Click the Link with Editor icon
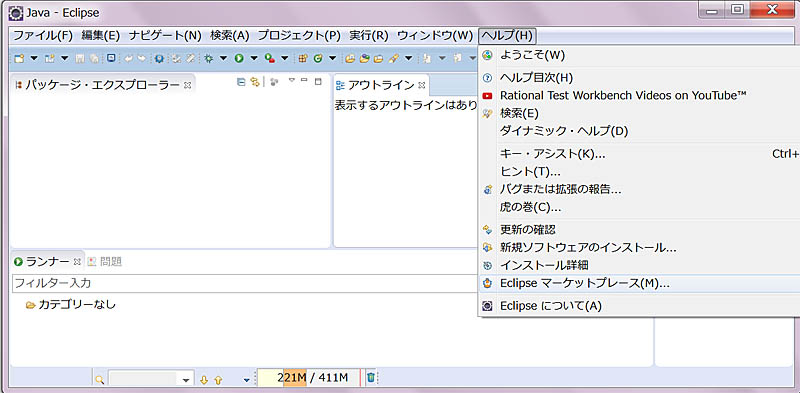The height and width of the screenshot is (393, 800). (255, 82)
